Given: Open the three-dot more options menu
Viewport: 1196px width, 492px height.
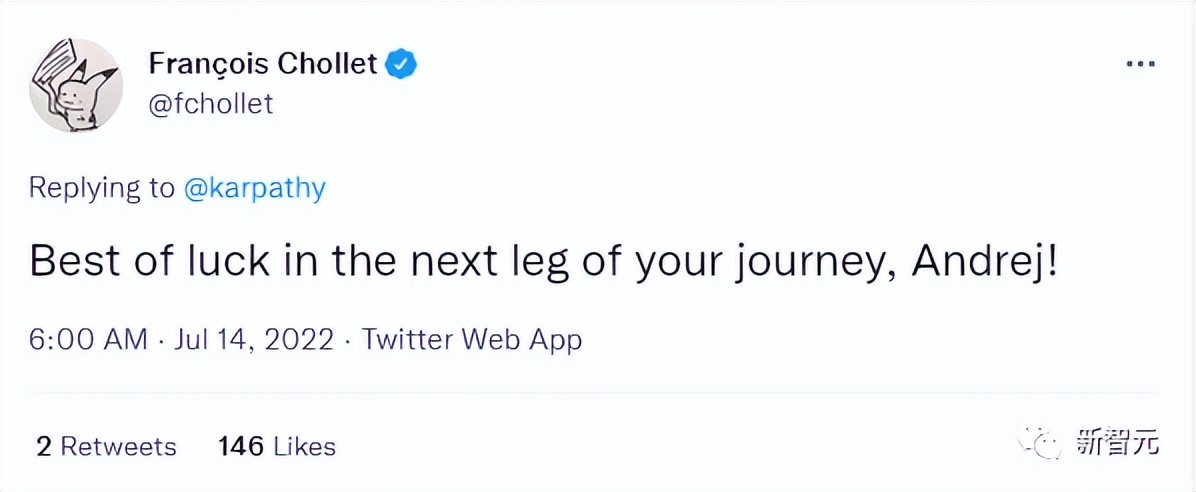Looking at the screenshot, I should 1140,65.
